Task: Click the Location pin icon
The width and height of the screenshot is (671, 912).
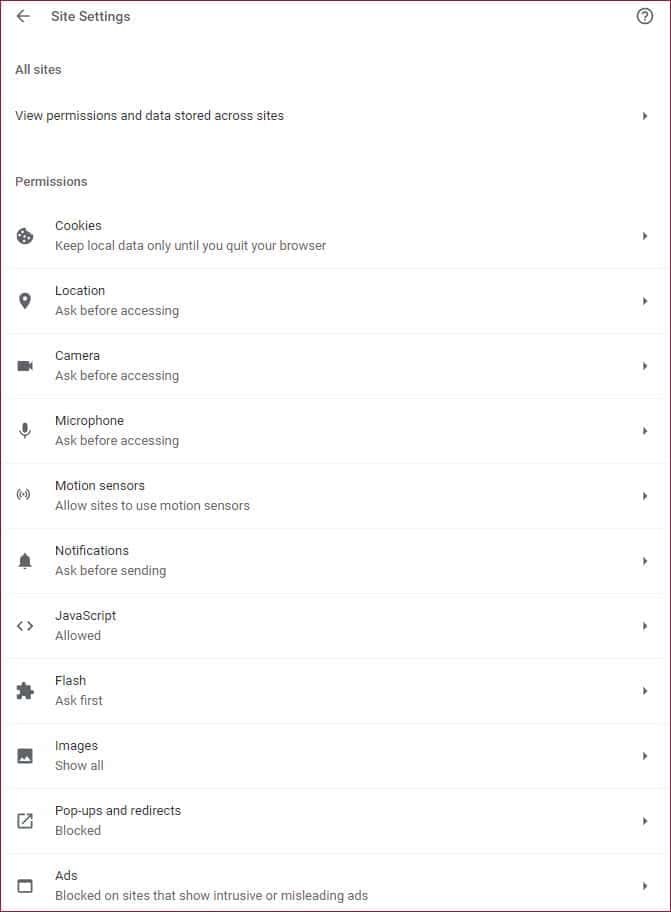Action: [25, 301]
